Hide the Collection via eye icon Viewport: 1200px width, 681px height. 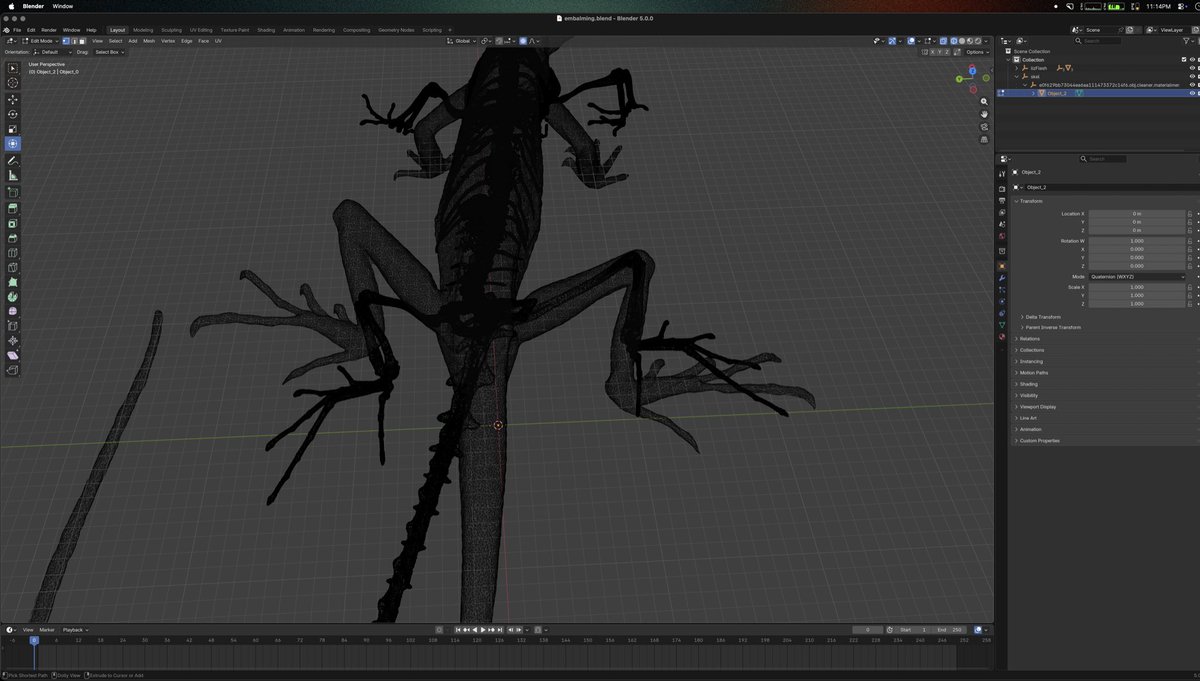click(1192, 60)
